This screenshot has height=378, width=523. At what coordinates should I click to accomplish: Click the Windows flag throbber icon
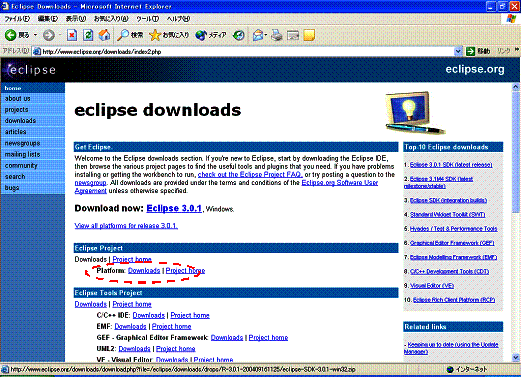click(511, 18)
